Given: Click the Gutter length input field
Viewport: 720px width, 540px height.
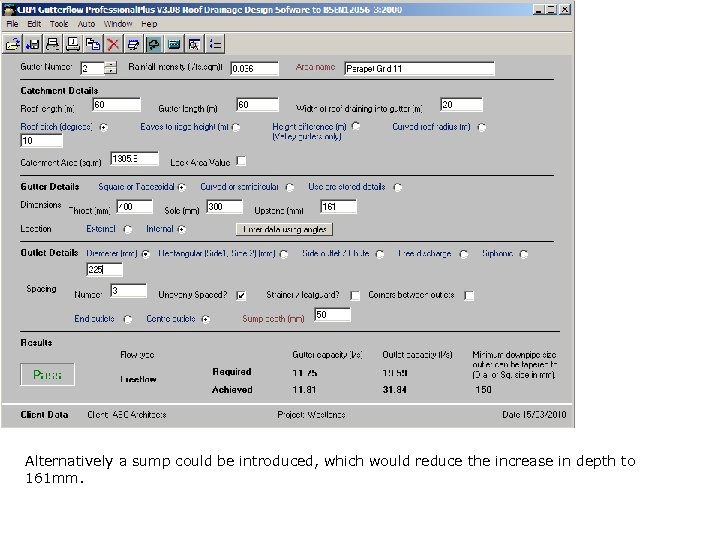Looking at the screenshot, I should tap(258, 105).
